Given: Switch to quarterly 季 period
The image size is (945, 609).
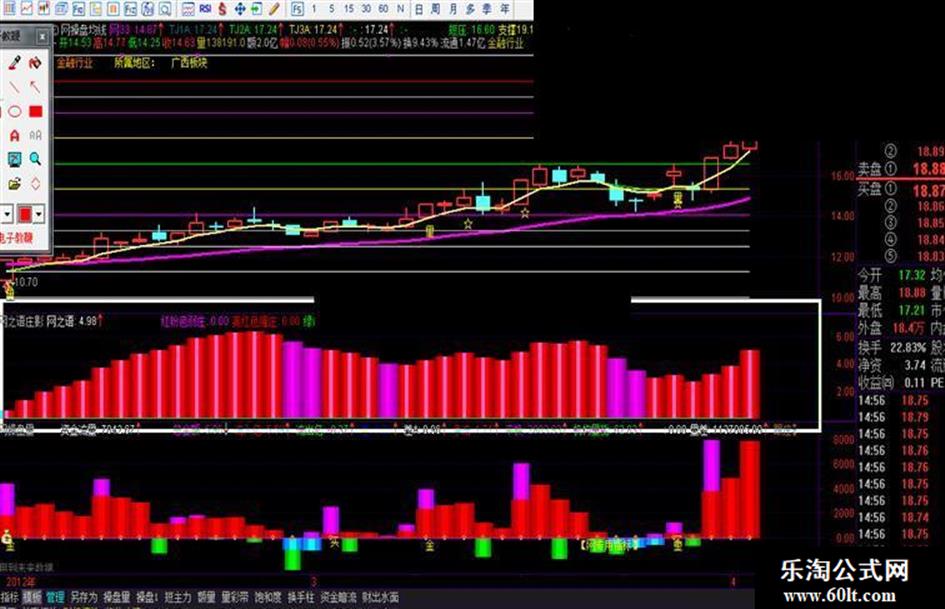Looking at the screenshot, I should pos(487,8).
